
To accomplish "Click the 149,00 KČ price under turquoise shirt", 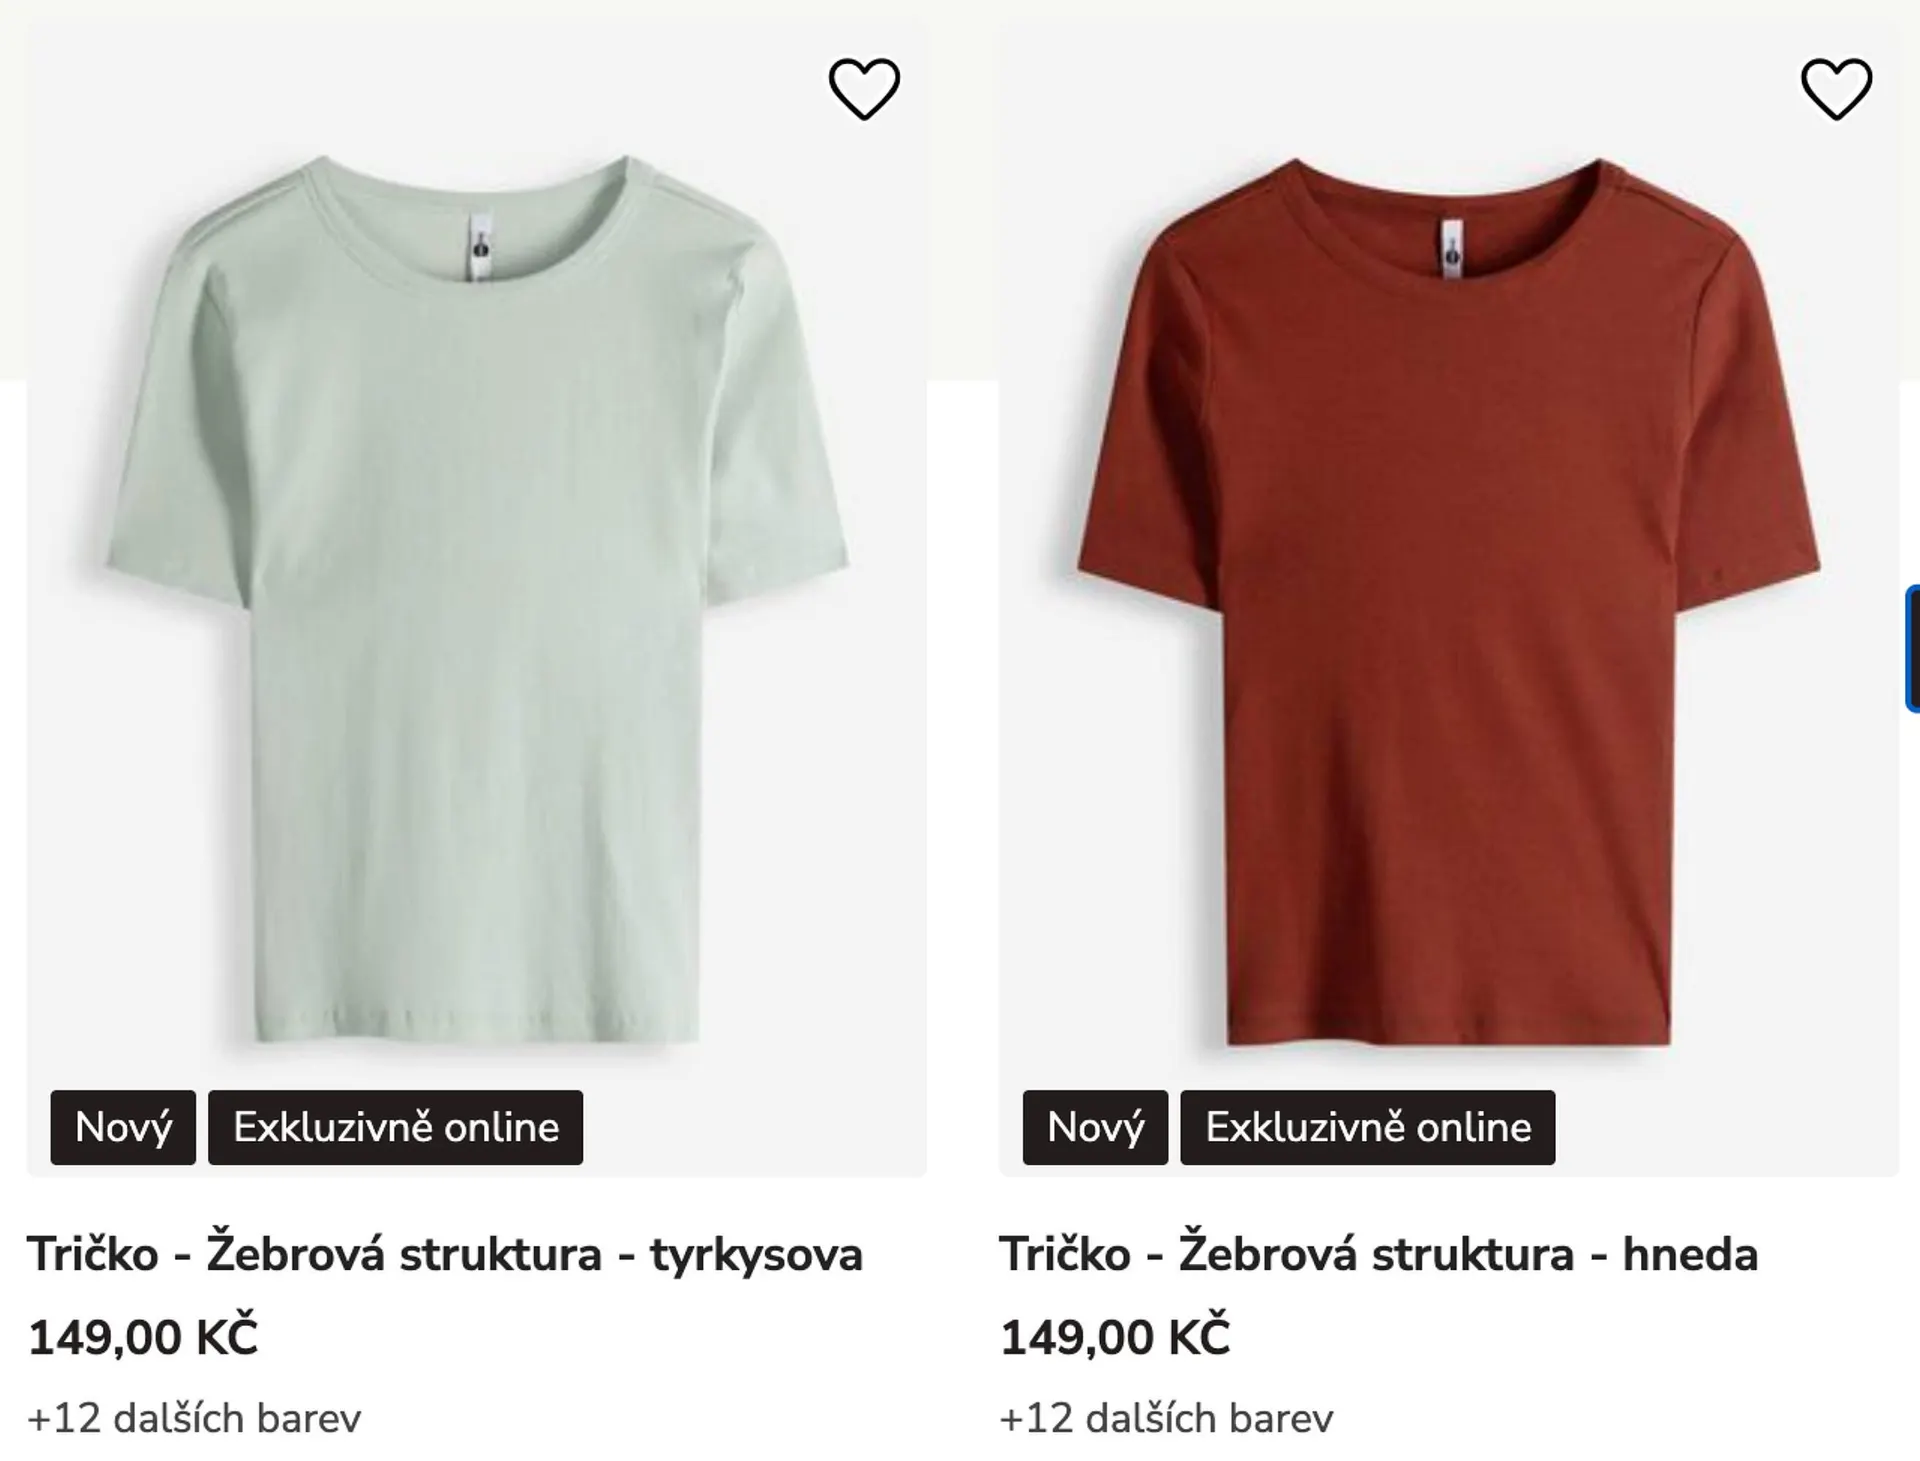I will (143, 1337).
